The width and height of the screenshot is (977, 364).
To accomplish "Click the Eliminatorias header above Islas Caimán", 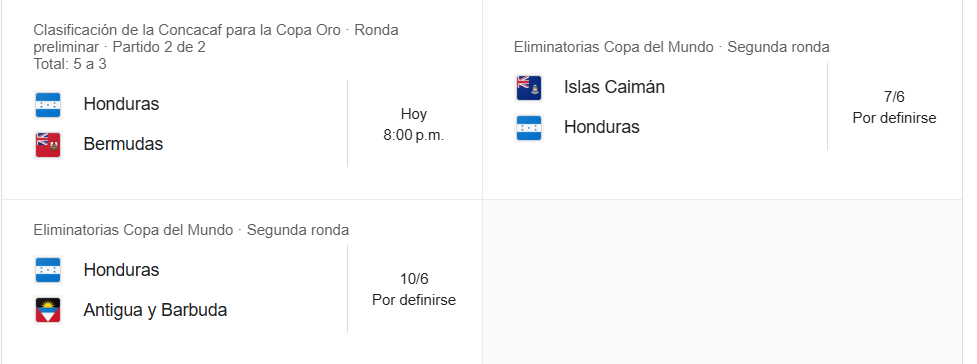I will pos(672,47).
